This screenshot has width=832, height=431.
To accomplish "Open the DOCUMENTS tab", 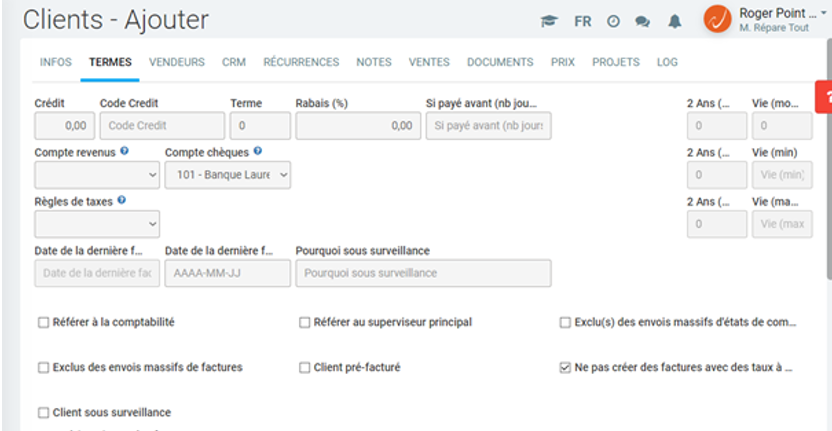I will [x=500, y=62].
